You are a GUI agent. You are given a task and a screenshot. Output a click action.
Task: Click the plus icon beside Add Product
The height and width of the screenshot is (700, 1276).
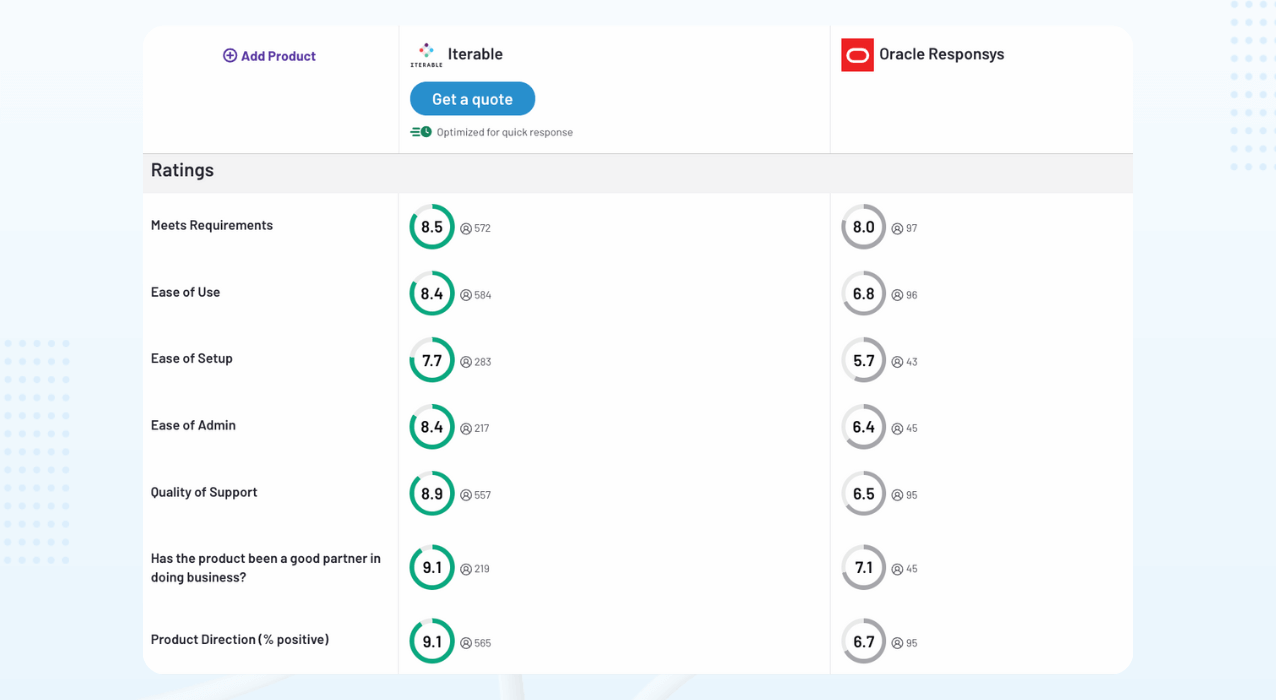click(x=230, y=56)
